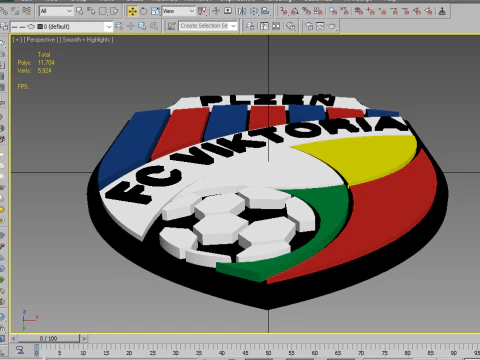Click Add Selection to Current Layer icon
The image size is (480, 360).
pyautogui.click(x=131, y=26)
